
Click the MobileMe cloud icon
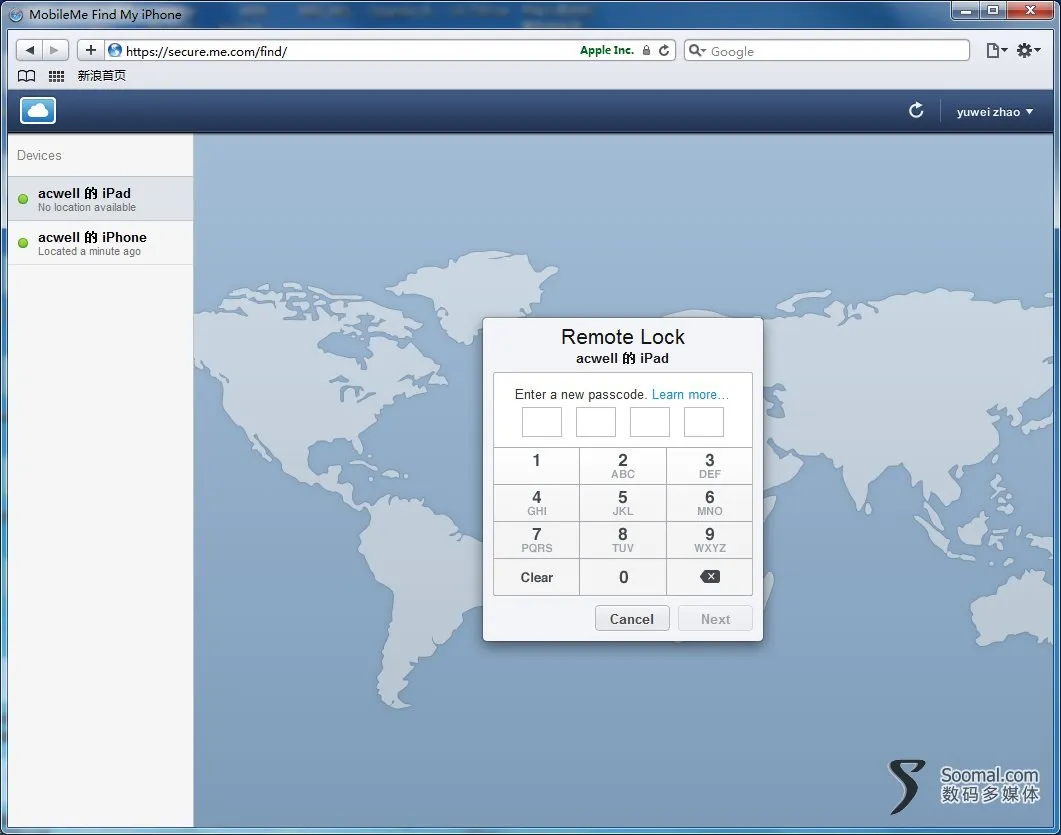click(x=38, y=111)
